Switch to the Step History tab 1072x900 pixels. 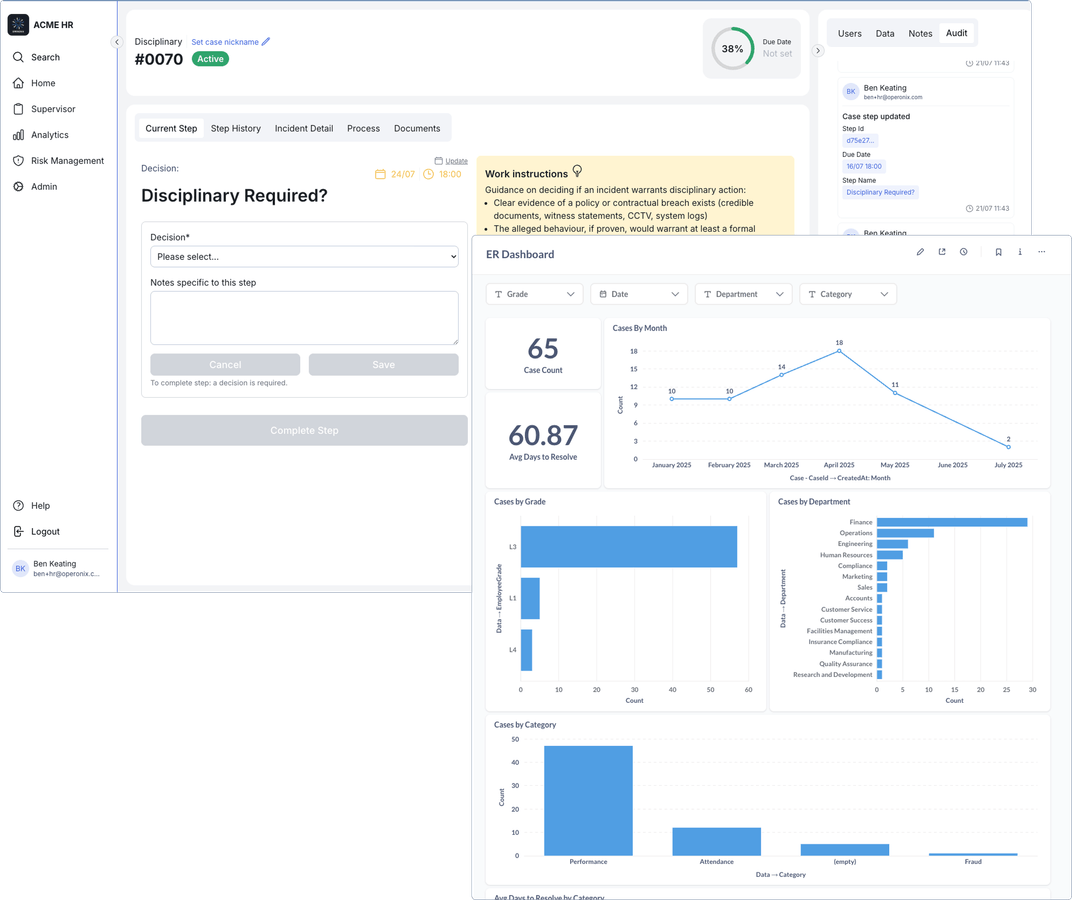[235, 128]
